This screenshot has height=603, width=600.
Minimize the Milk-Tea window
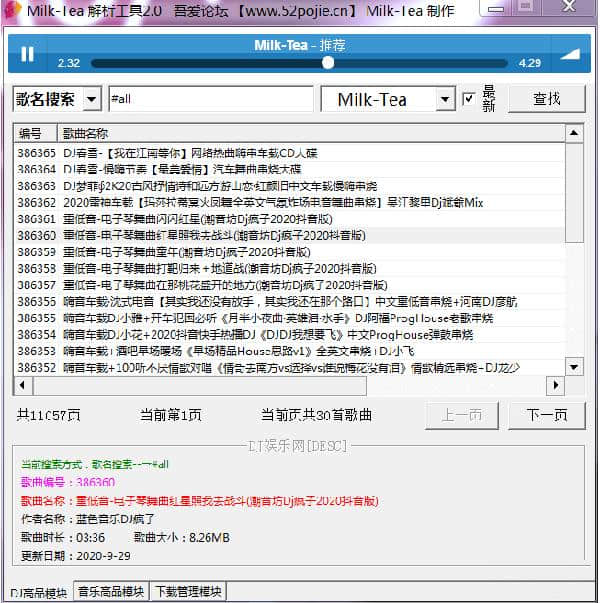pyautogui.click(x=496, y=8)
